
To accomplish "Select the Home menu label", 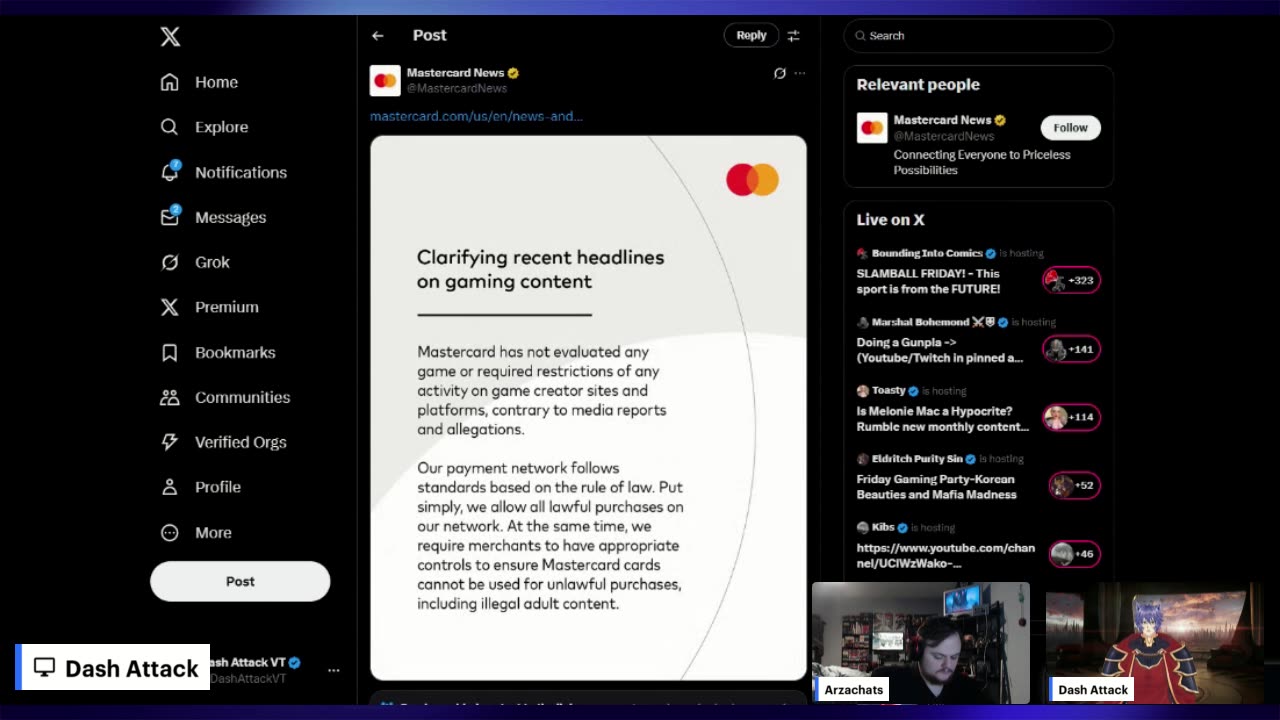I will tap(216, 82).
